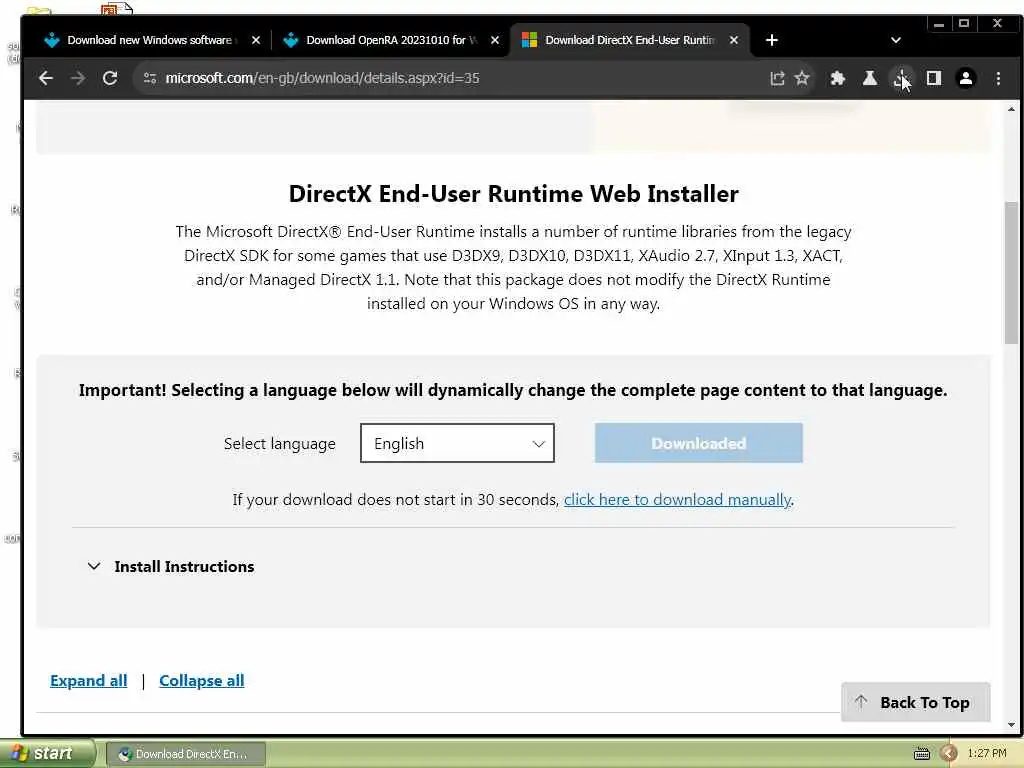This screenshot has height=768, width=1024.
Task: Click the scrollbar down arrow
Action: (1011, 724)
